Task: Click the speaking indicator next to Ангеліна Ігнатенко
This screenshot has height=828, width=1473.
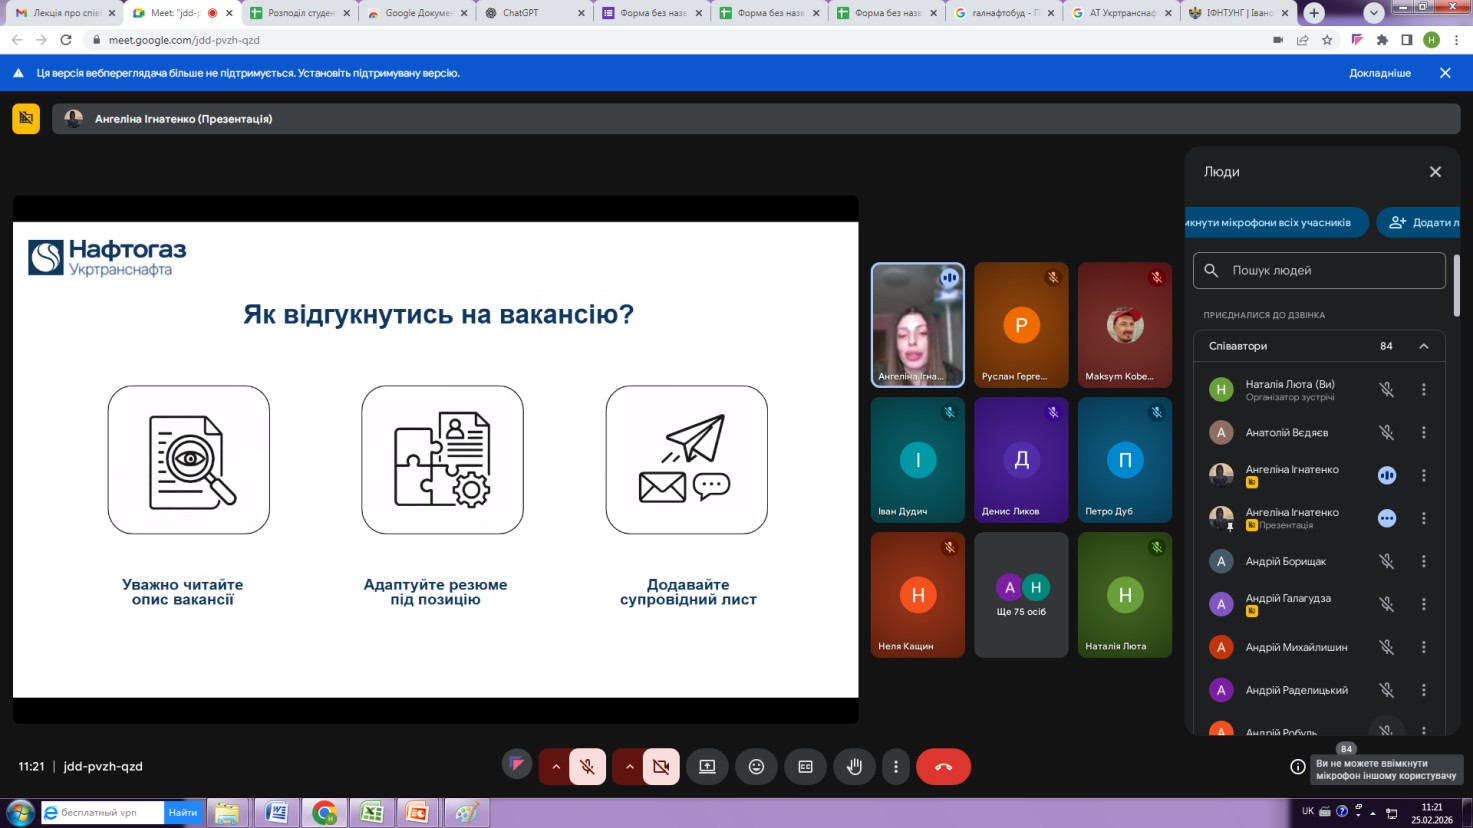Action: pyautogui.click(x=1387, y=475)
